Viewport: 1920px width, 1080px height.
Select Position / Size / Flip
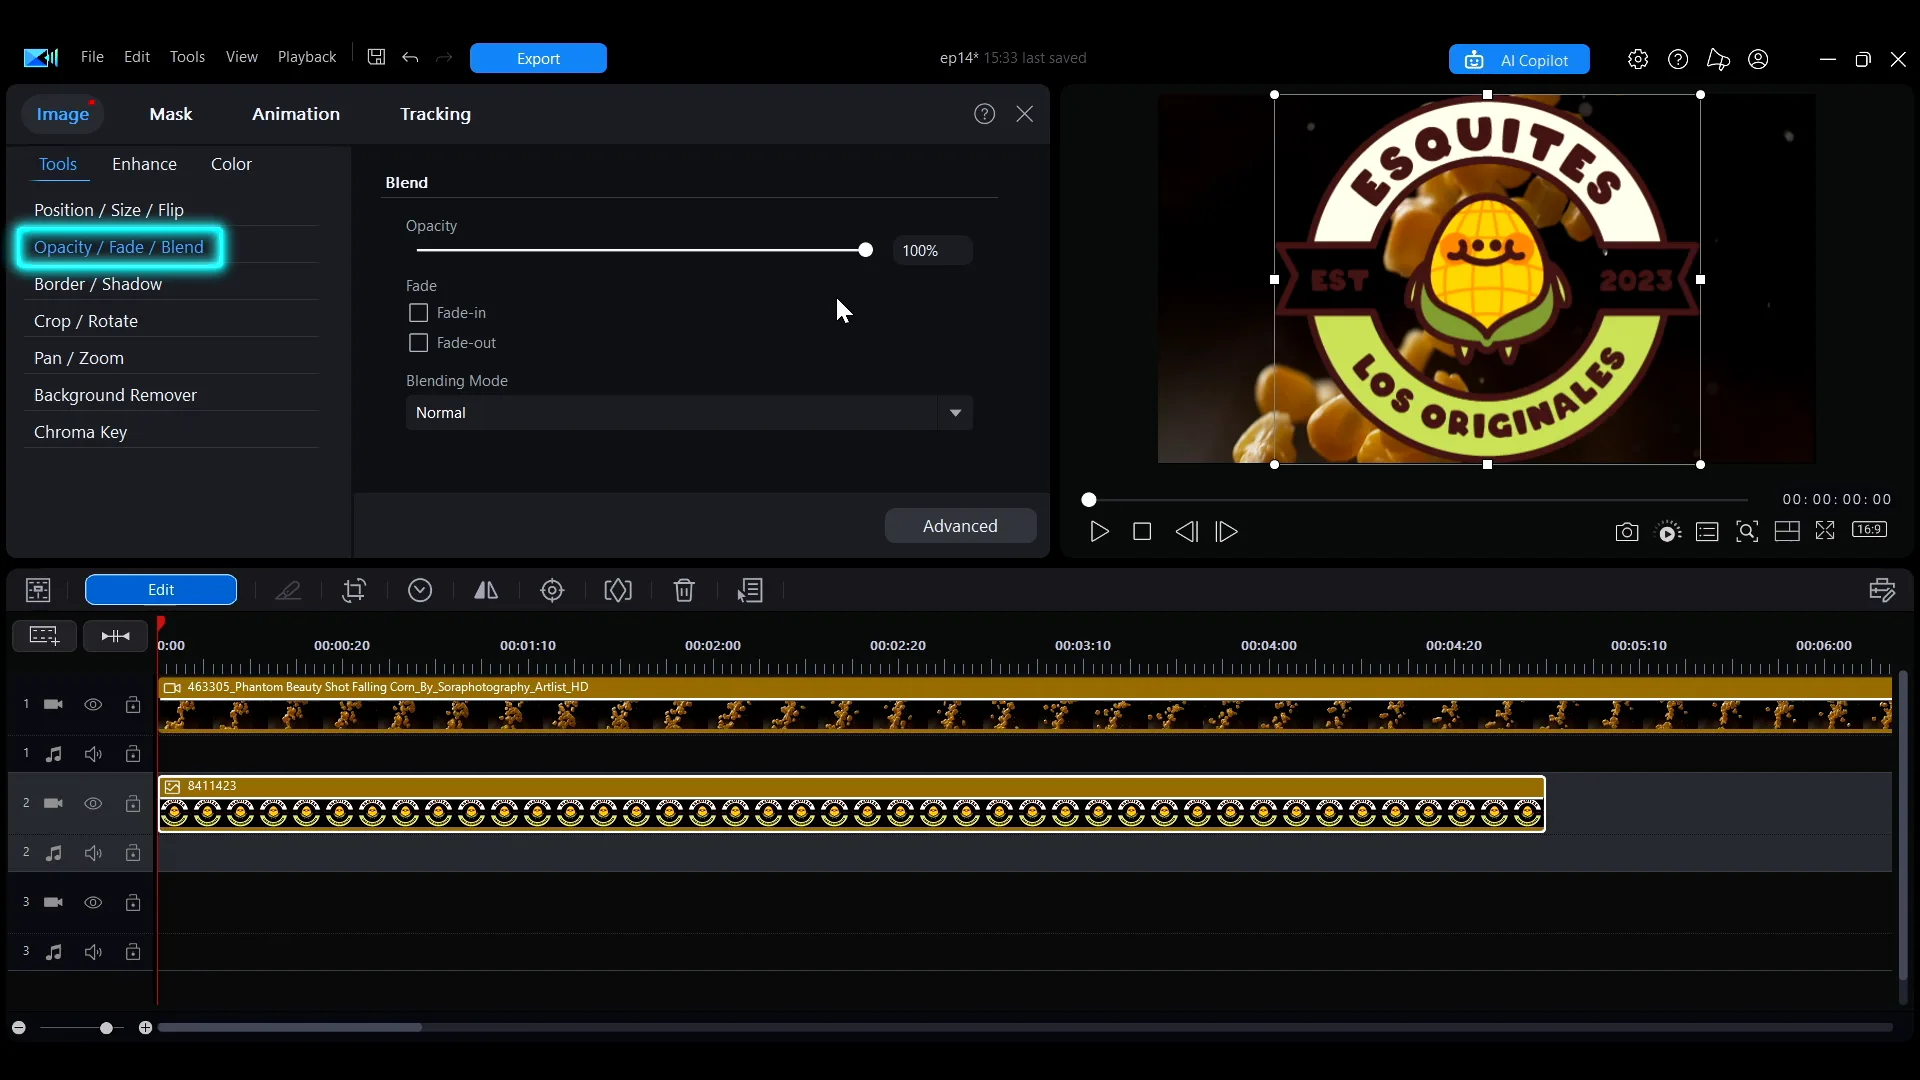(109, 210)
